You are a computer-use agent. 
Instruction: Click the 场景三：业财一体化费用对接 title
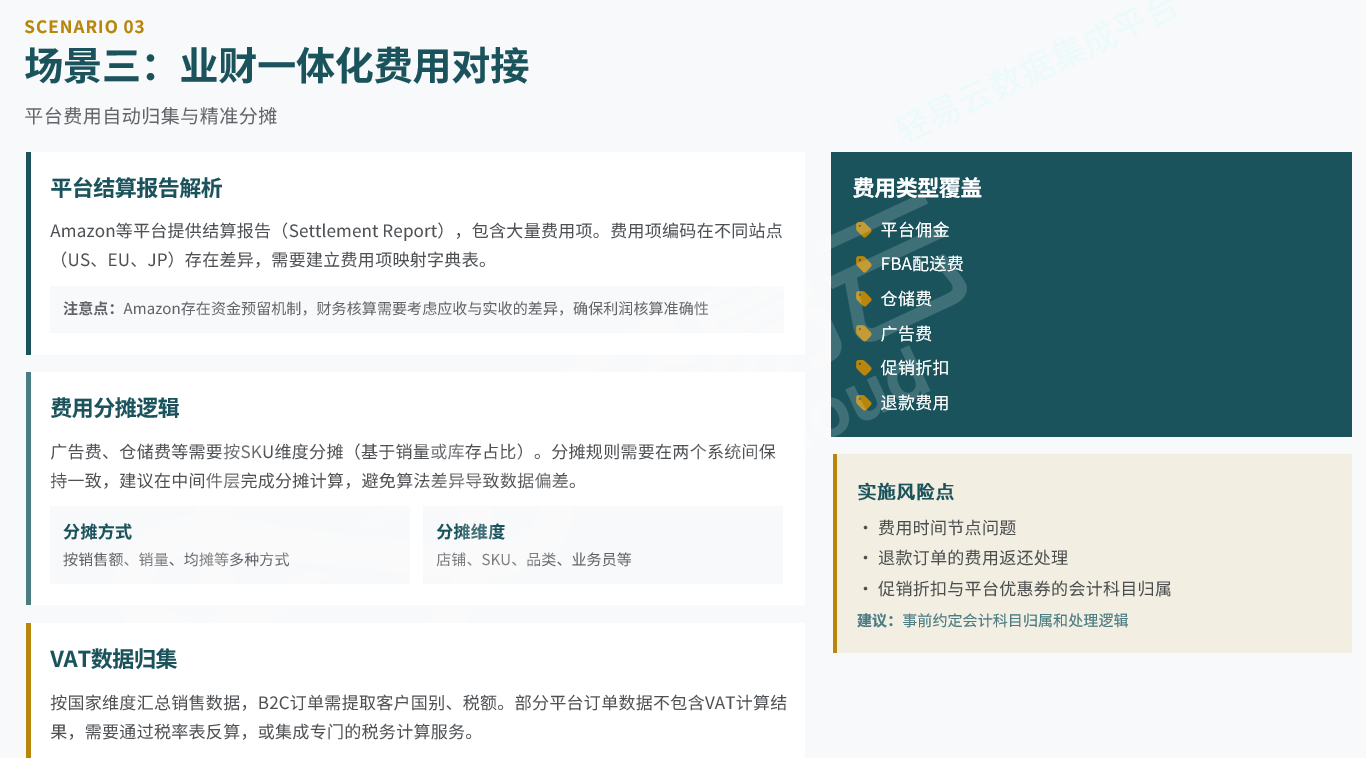coord(277,67)
